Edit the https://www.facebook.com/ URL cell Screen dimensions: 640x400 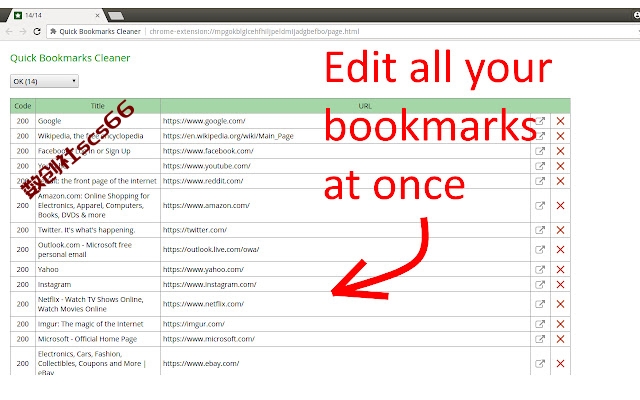point(345,151)
